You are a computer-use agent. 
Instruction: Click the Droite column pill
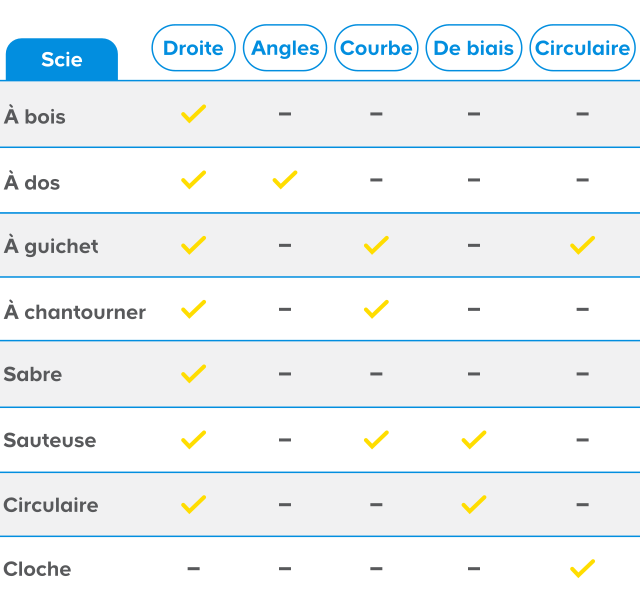tap(193, 48)
